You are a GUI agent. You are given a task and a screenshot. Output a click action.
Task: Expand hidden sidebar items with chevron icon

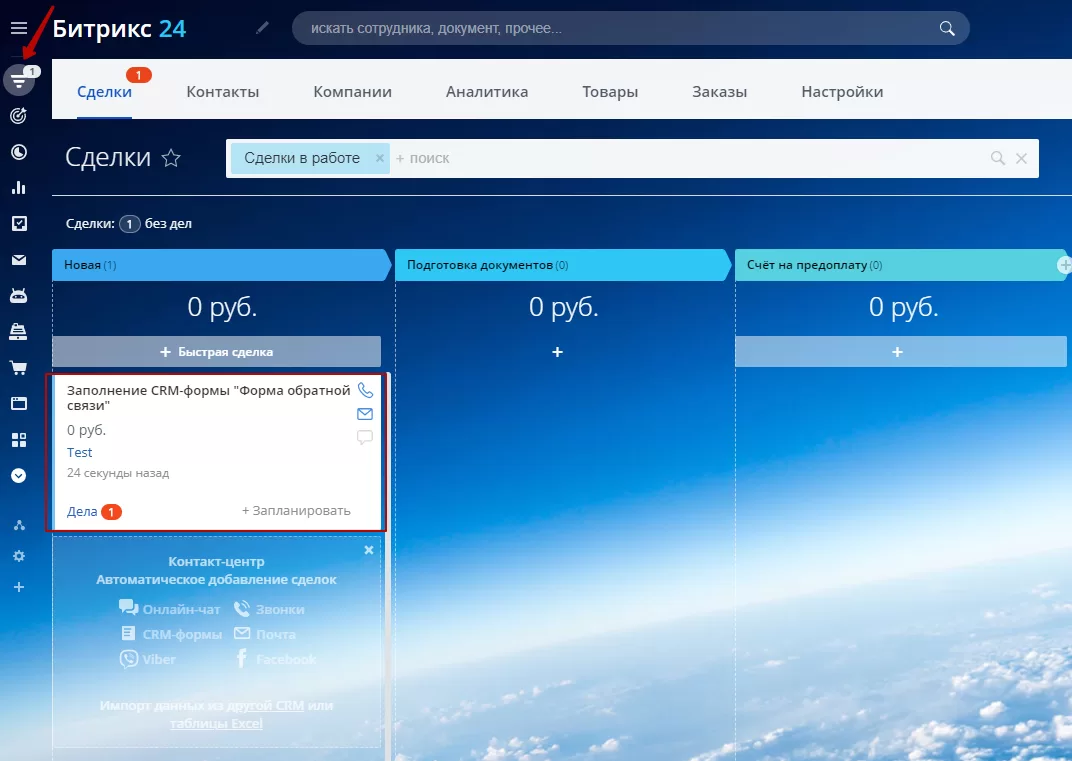pyautogui.click(x=19, y=476)
